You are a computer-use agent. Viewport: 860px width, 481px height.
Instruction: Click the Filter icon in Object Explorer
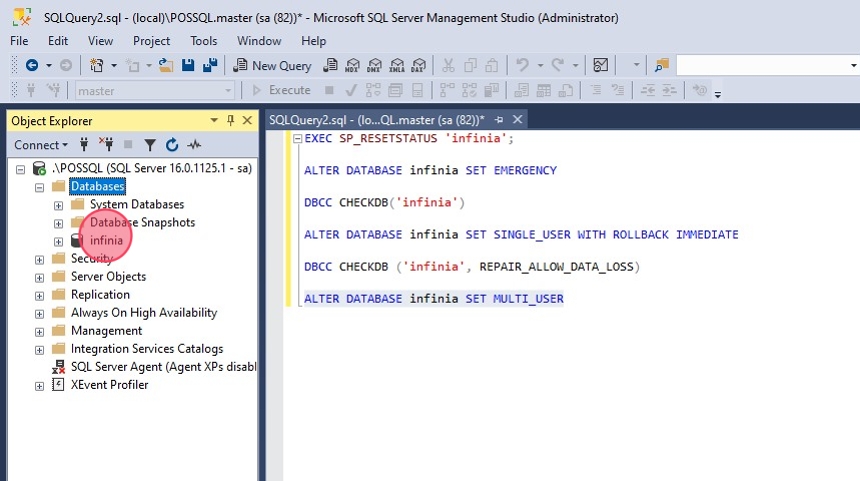(150, 145)
